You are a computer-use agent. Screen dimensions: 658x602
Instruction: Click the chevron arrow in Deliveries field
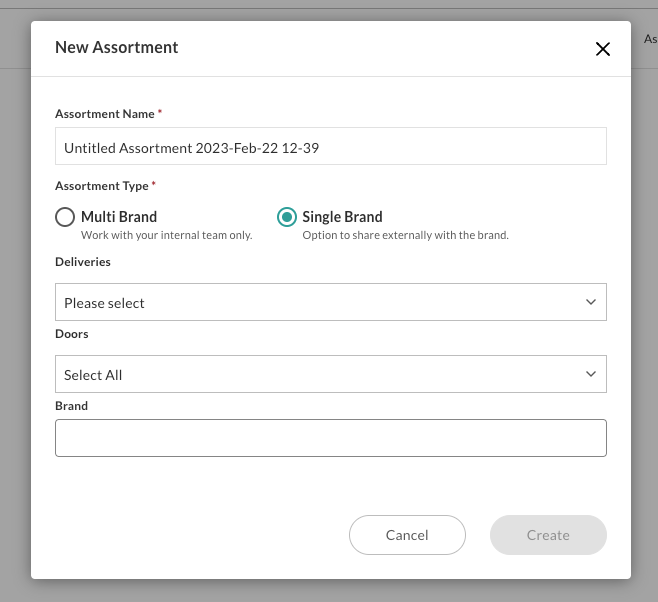click(590, 302)
